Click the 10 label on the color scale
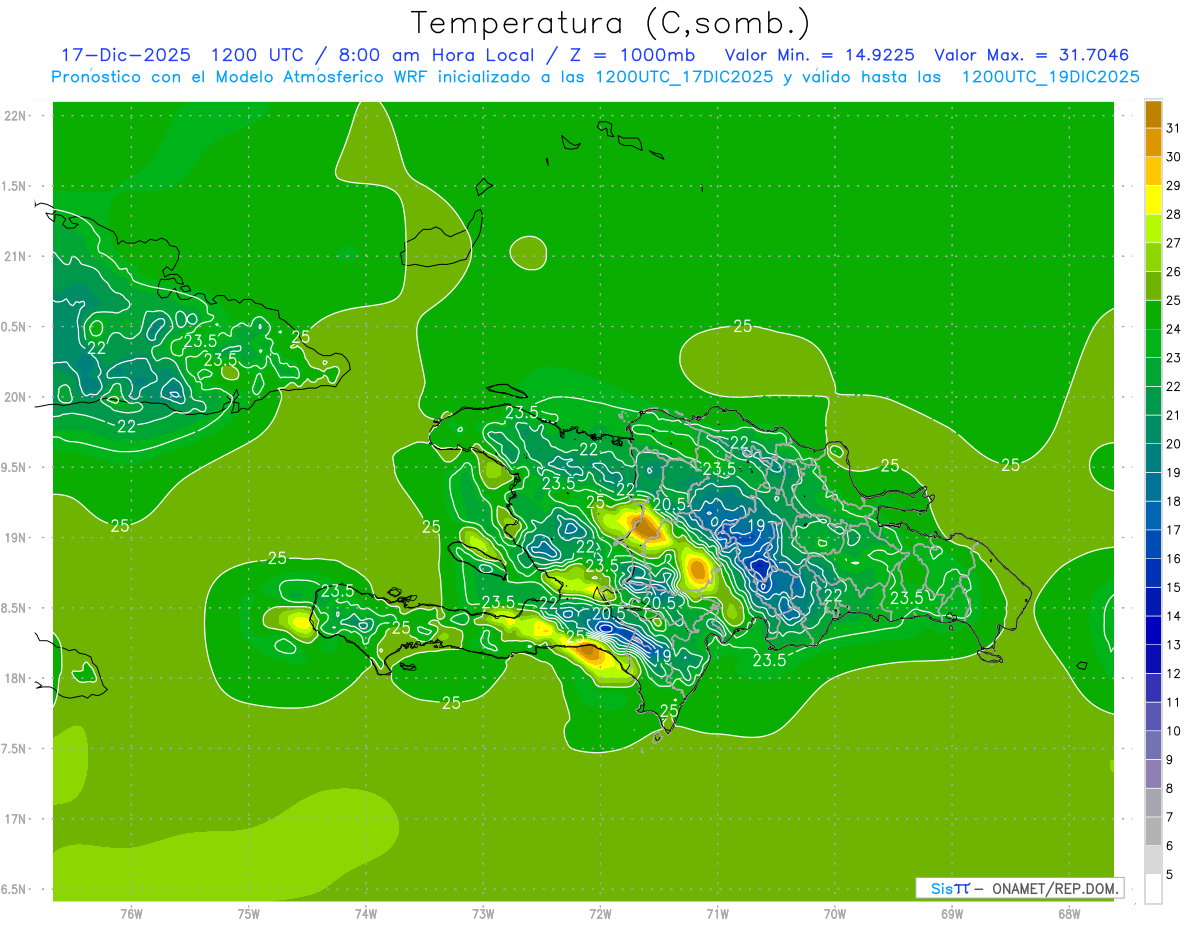The image size is (1200, 927). click(x=1173, y=731)
